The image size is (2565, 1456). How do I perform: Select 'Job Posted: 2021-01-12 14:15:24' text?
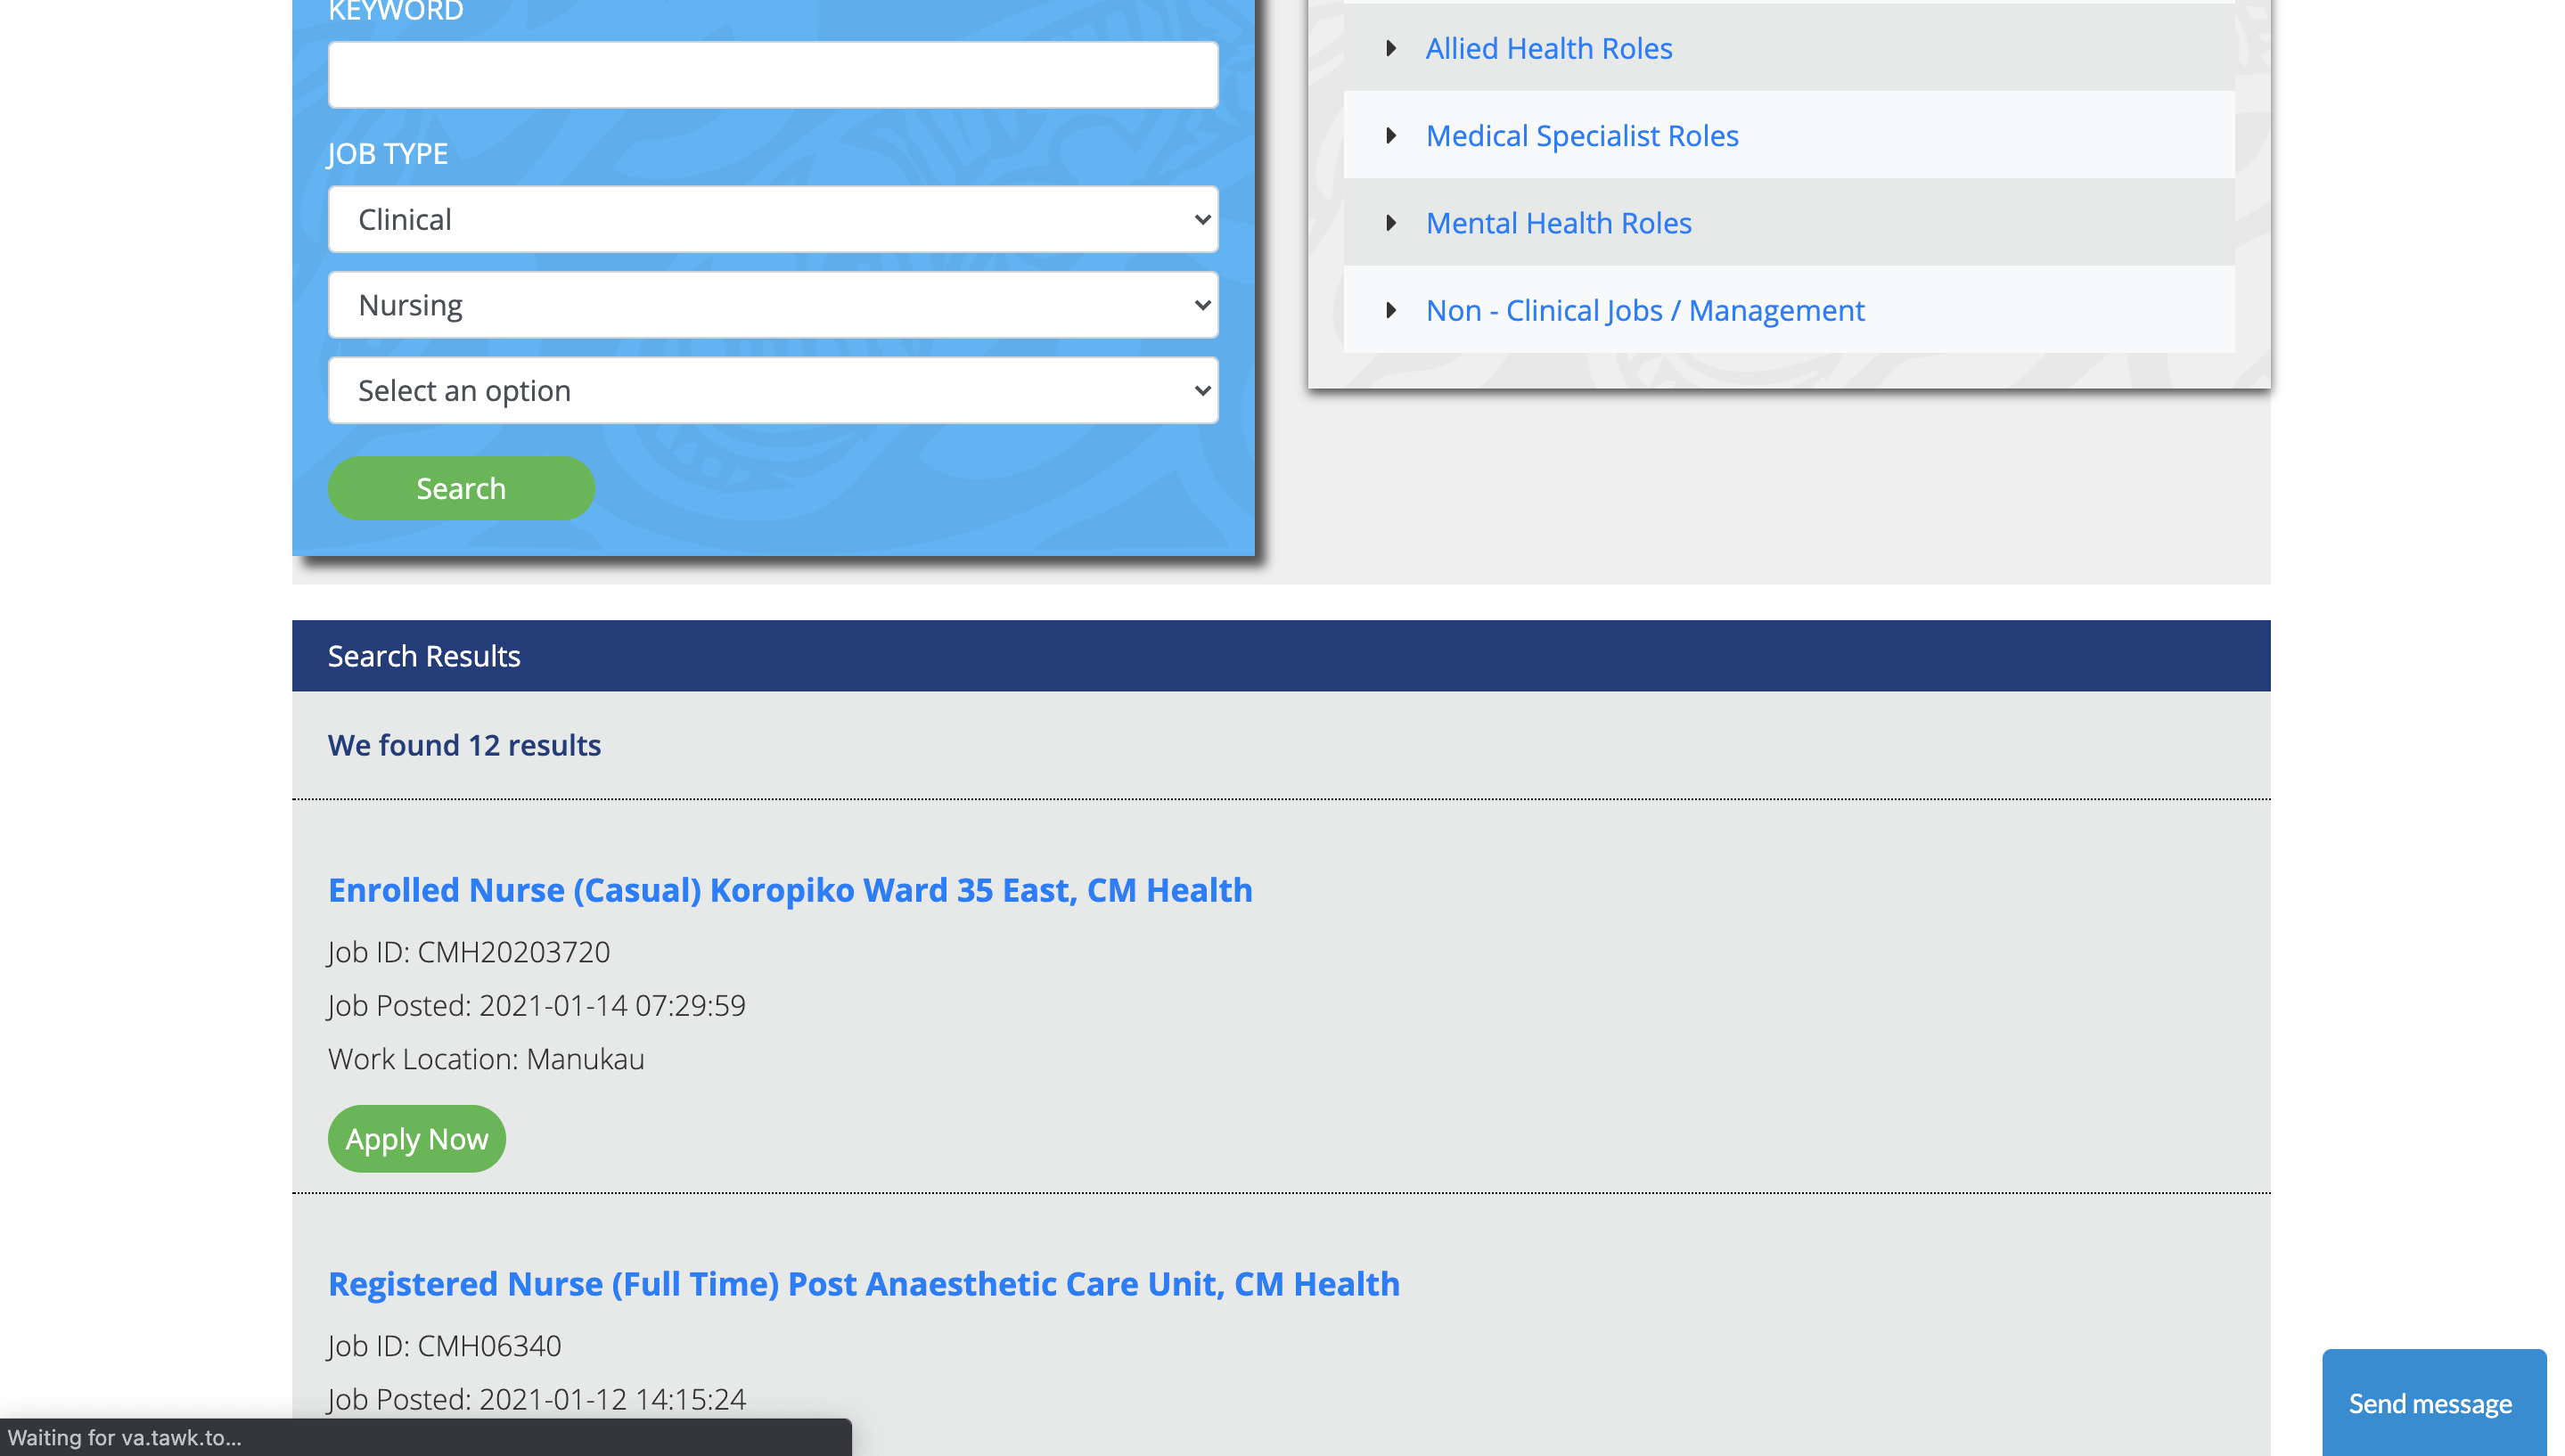pos(537,1399)
